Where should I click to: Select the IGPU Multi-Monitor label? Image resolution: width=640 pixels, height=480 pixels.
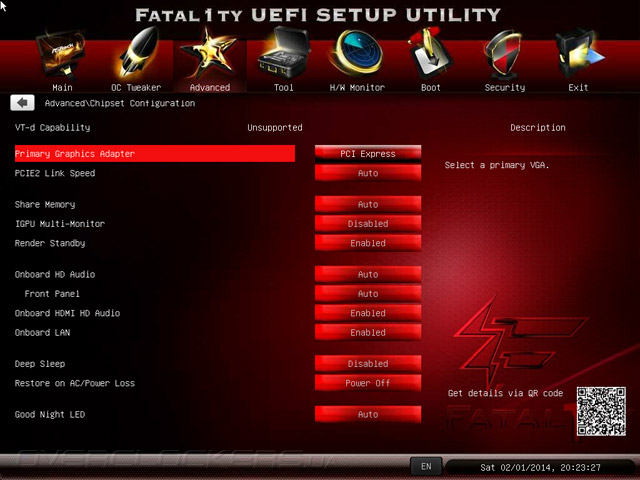[x=60, y=224]
